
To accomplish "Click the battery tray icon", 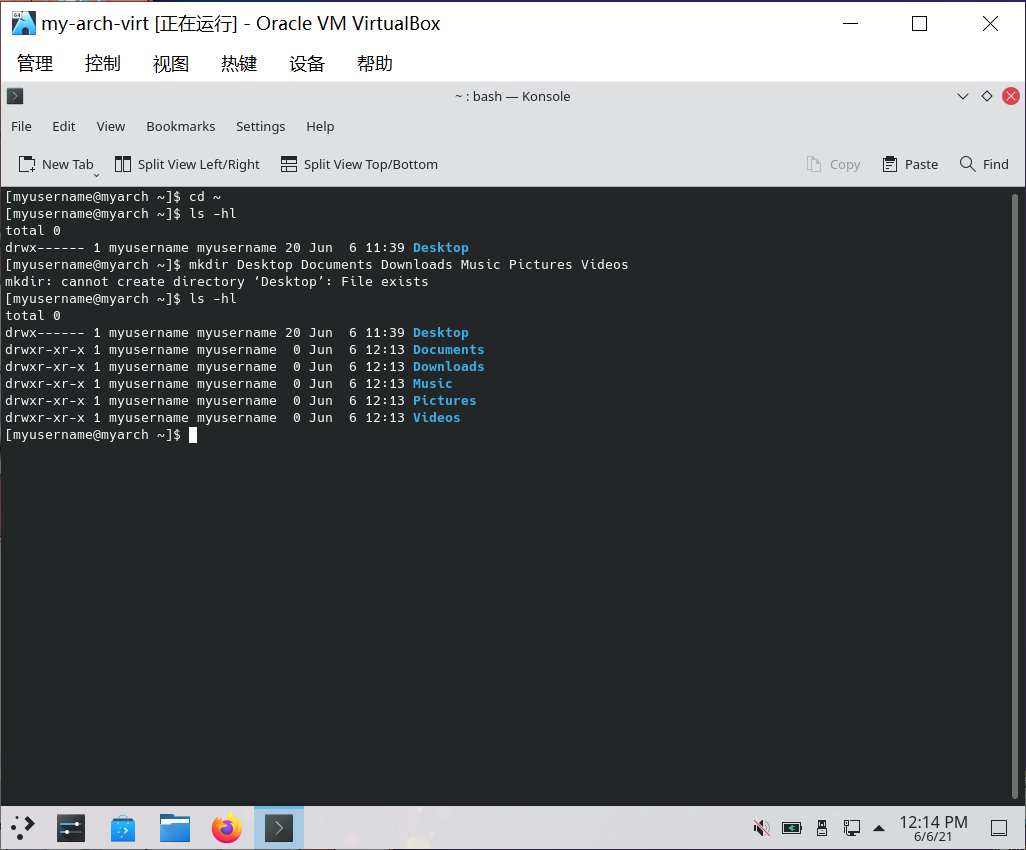I will click(792, 827).
